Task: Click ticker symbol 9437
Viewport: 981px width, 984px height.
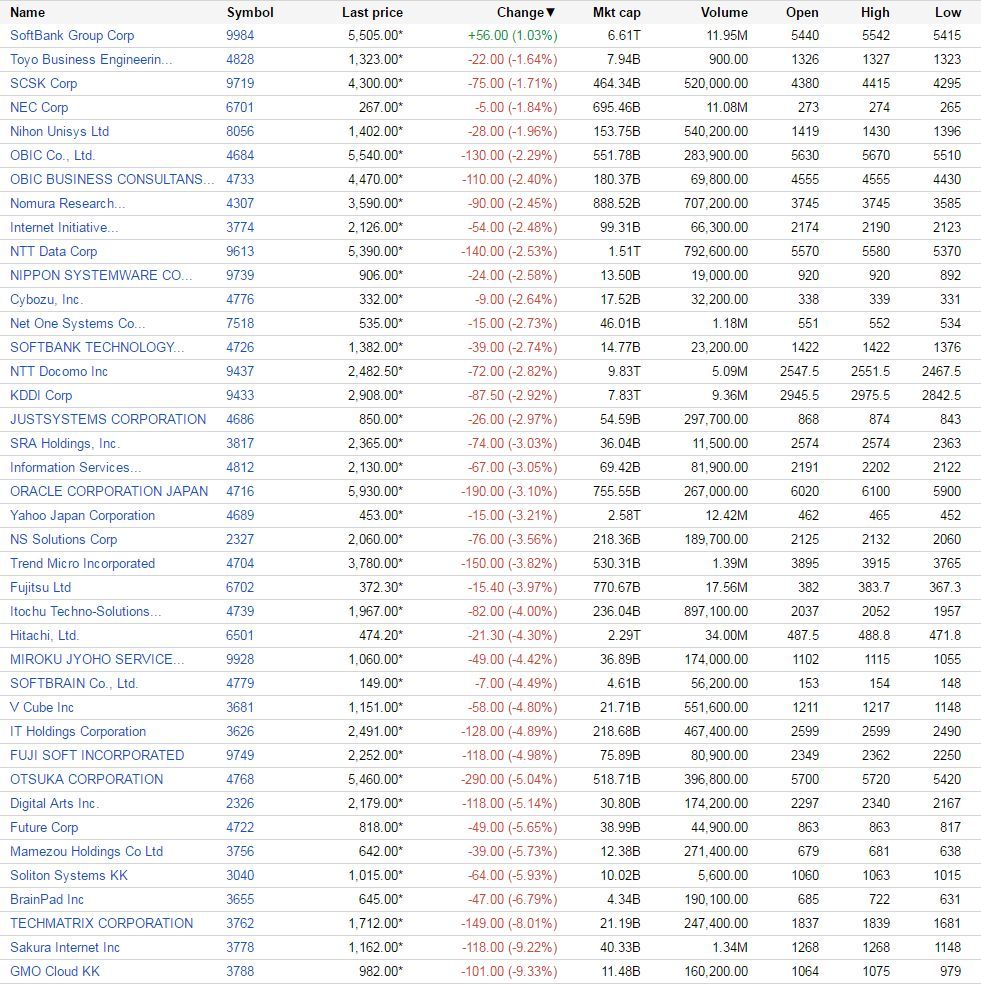Action: tap(240, 372)
